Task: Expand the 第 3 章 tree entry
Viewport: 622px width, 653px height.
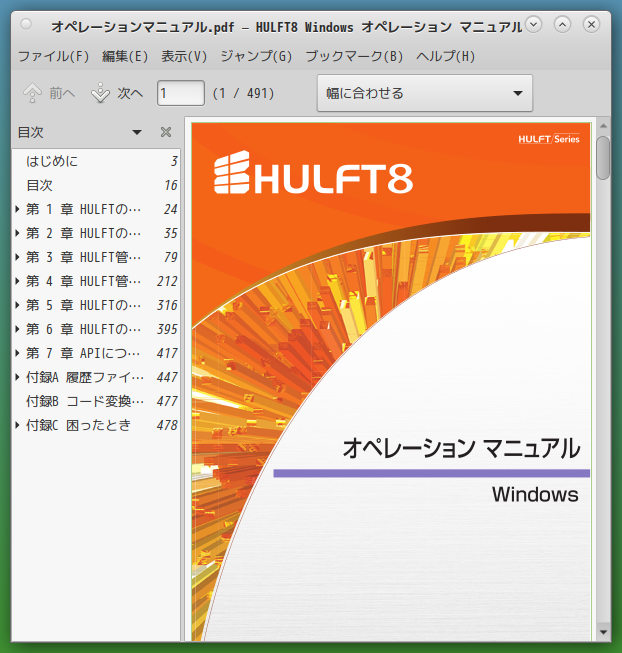Action: [17, 257]
